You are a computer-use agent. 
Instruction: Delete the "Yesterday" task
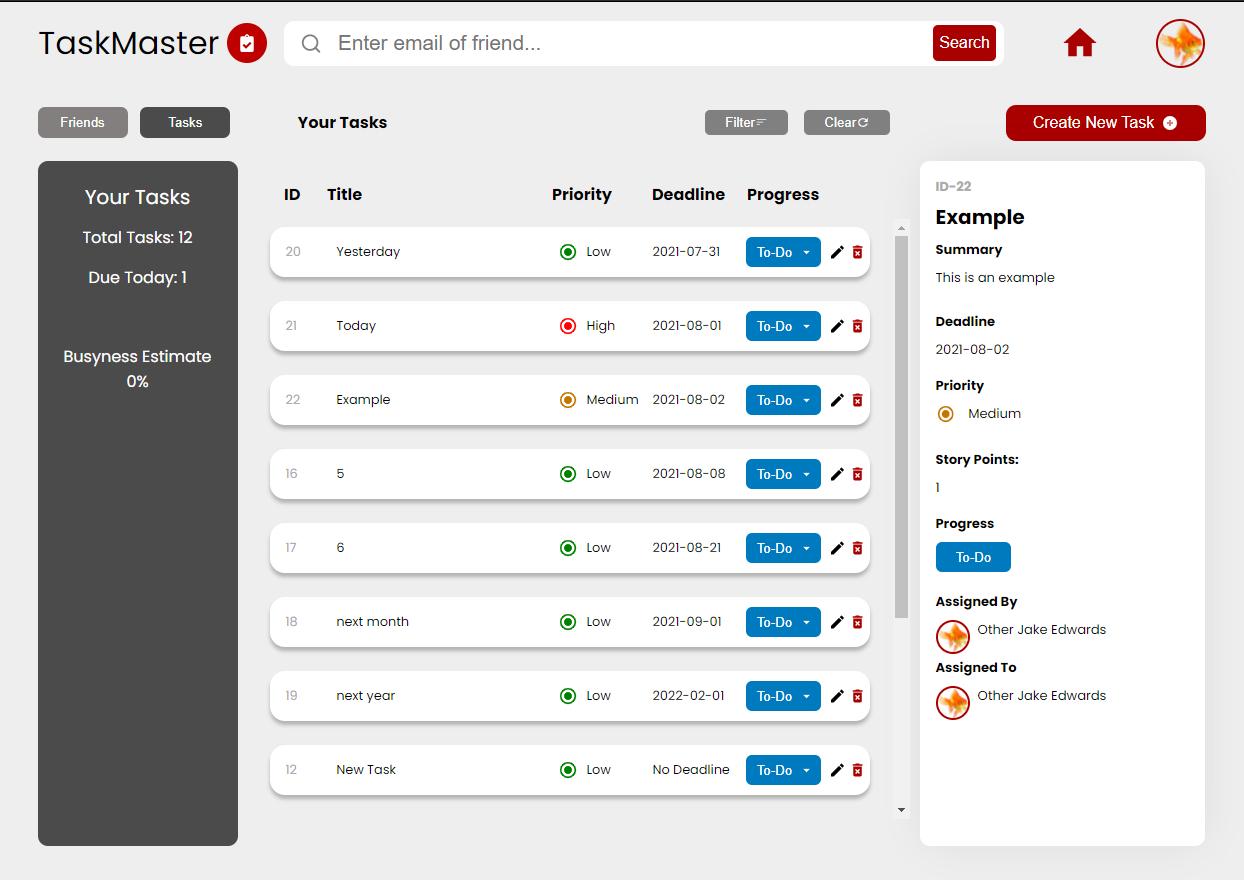[x=856, y=252]
